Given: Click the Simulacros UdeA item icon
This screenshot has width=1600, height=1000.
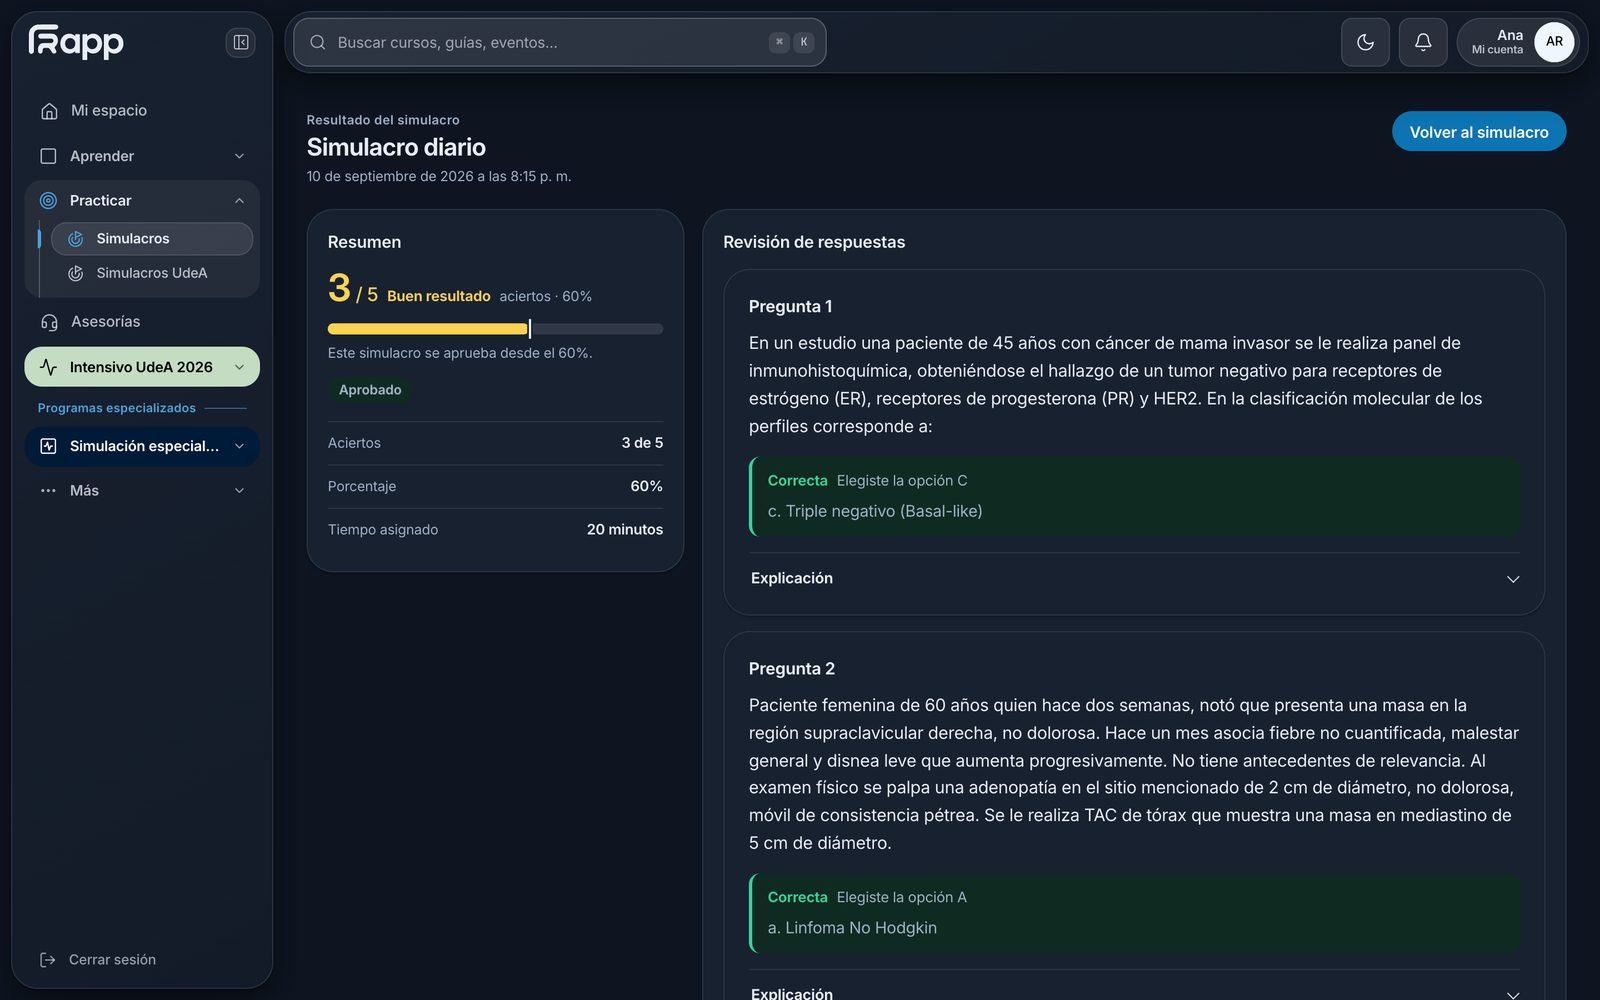Looking at the screenshot, I should (x=75, y=273).
